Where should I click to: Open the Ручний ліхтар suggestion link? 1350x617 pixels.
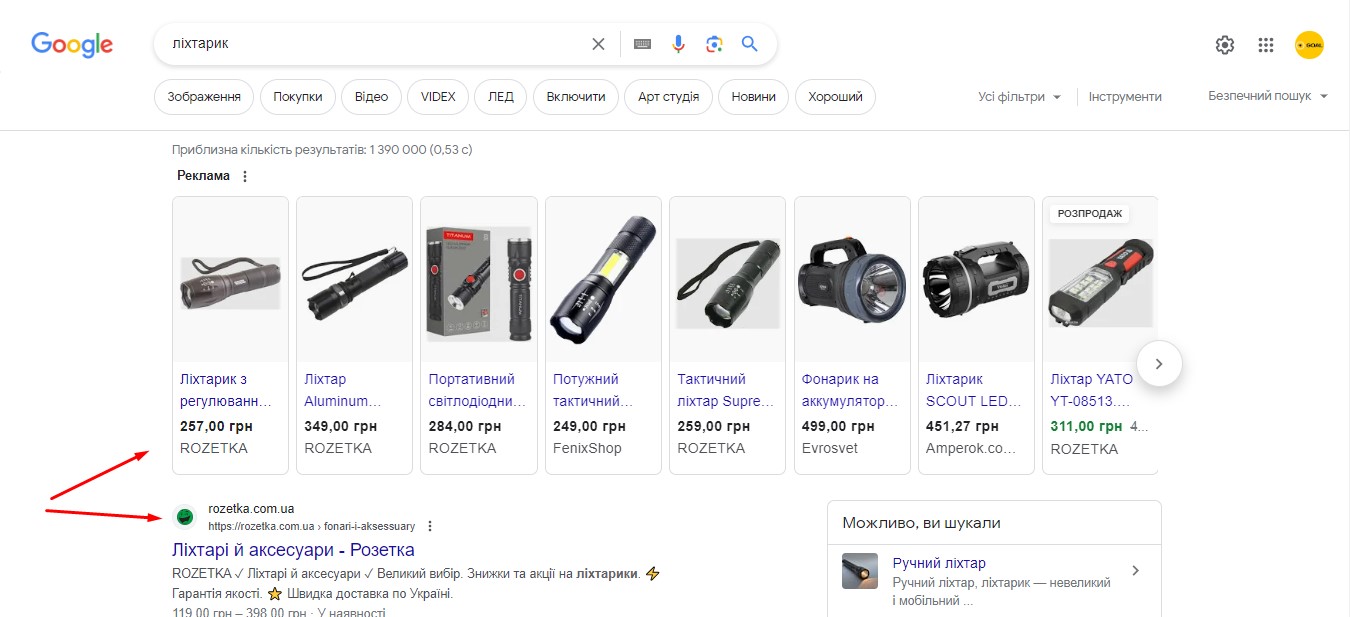click(x=939, y=563)
